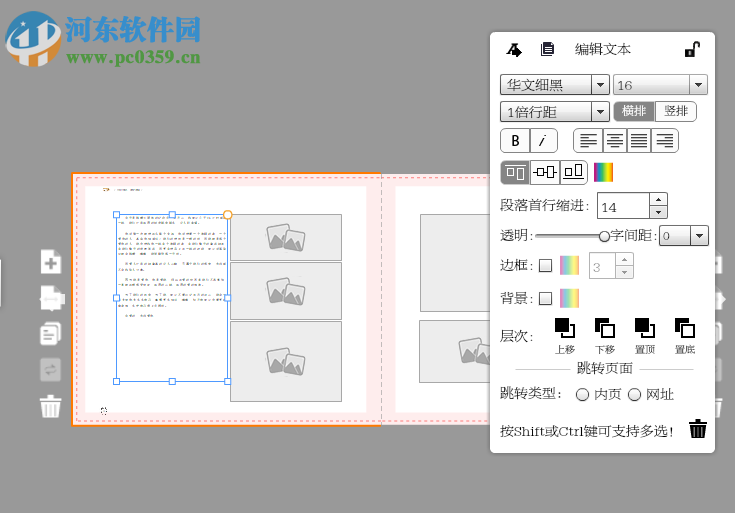The height and width of the screenshot is (513, 735).
Task: Select the middle image placeholder on left page
Action: pyautogui.click(x=286, y=291)
